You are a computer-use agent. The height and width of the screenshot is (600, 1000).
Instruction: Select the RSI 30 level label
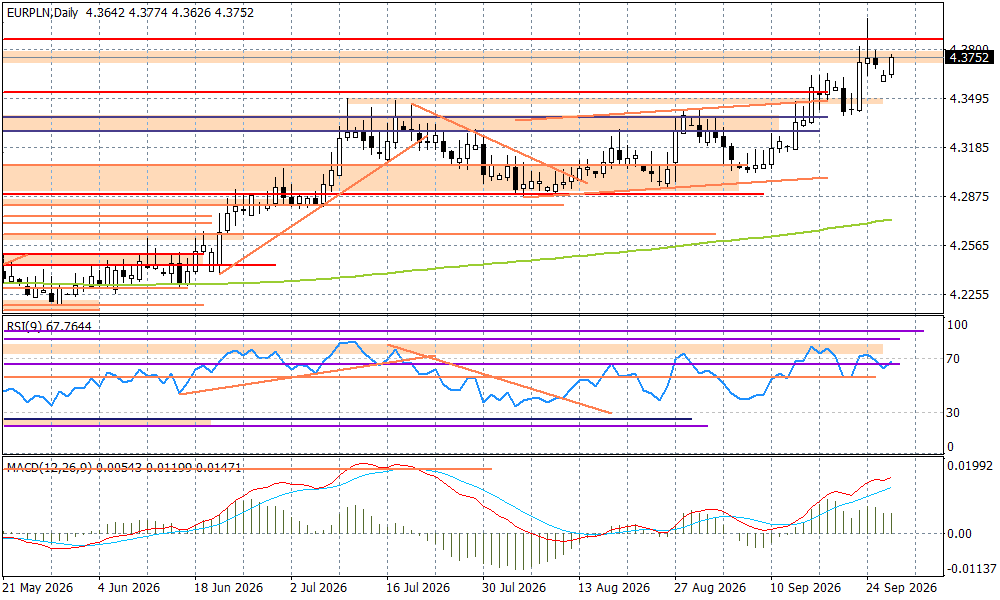[953, 413]
